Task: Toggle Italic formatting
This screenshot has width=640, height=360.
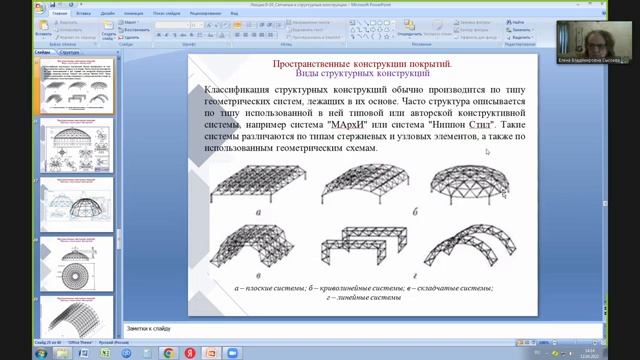Action: click(x=167, y=36)
